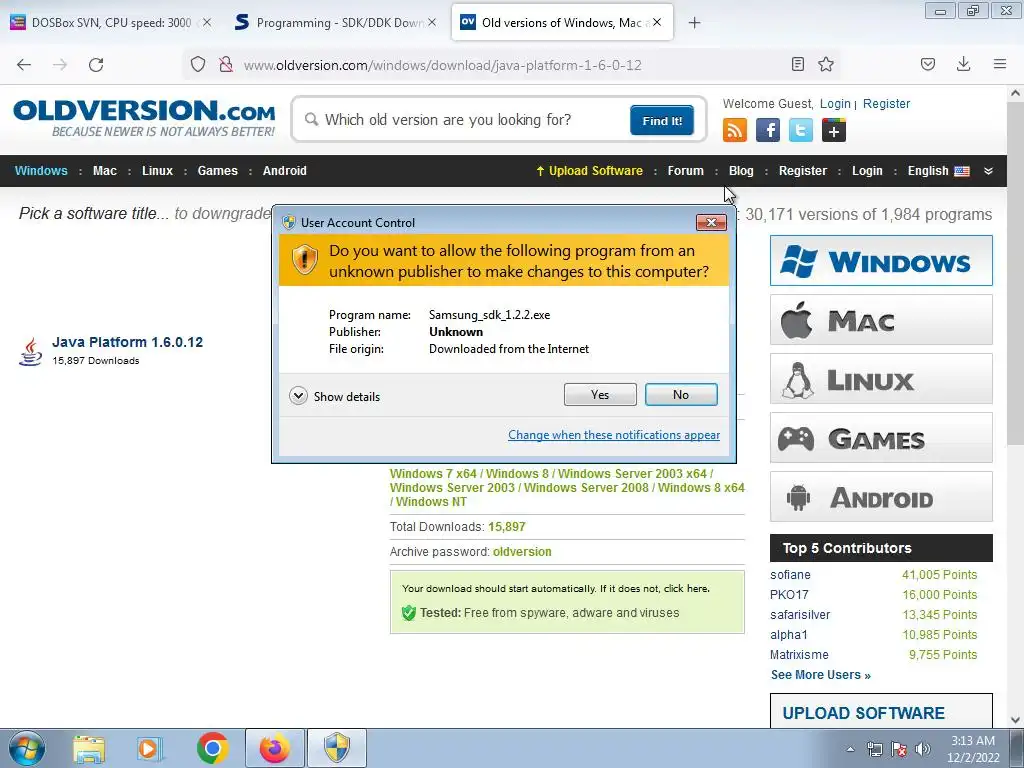Open the English language dropdown
The height and width of the screenshot is (768, 1024).
click(x=938, y=170)
